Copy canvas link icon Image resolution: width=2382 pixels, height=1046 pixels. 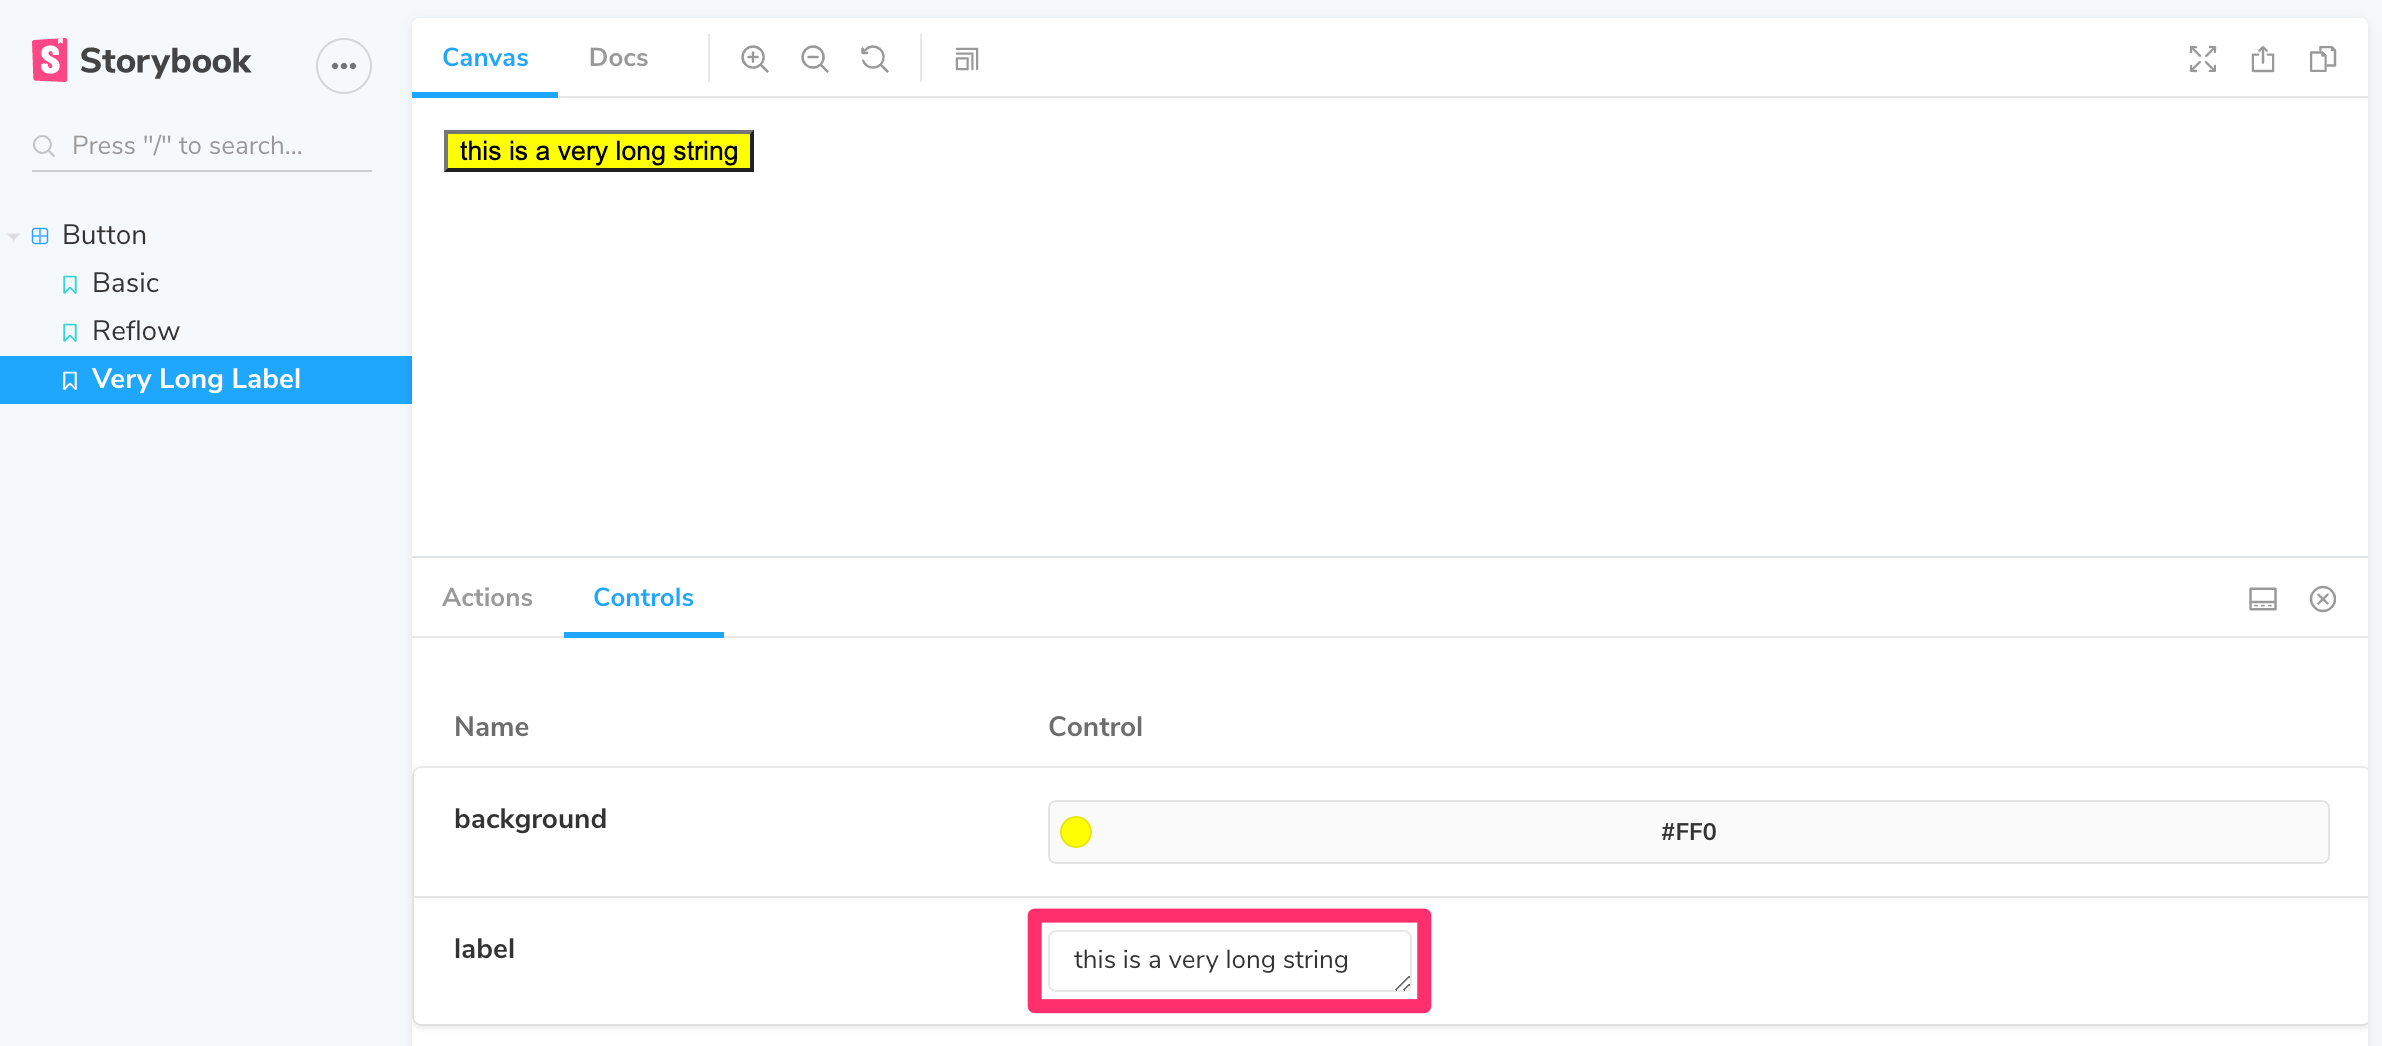(x=2322, y=59)
